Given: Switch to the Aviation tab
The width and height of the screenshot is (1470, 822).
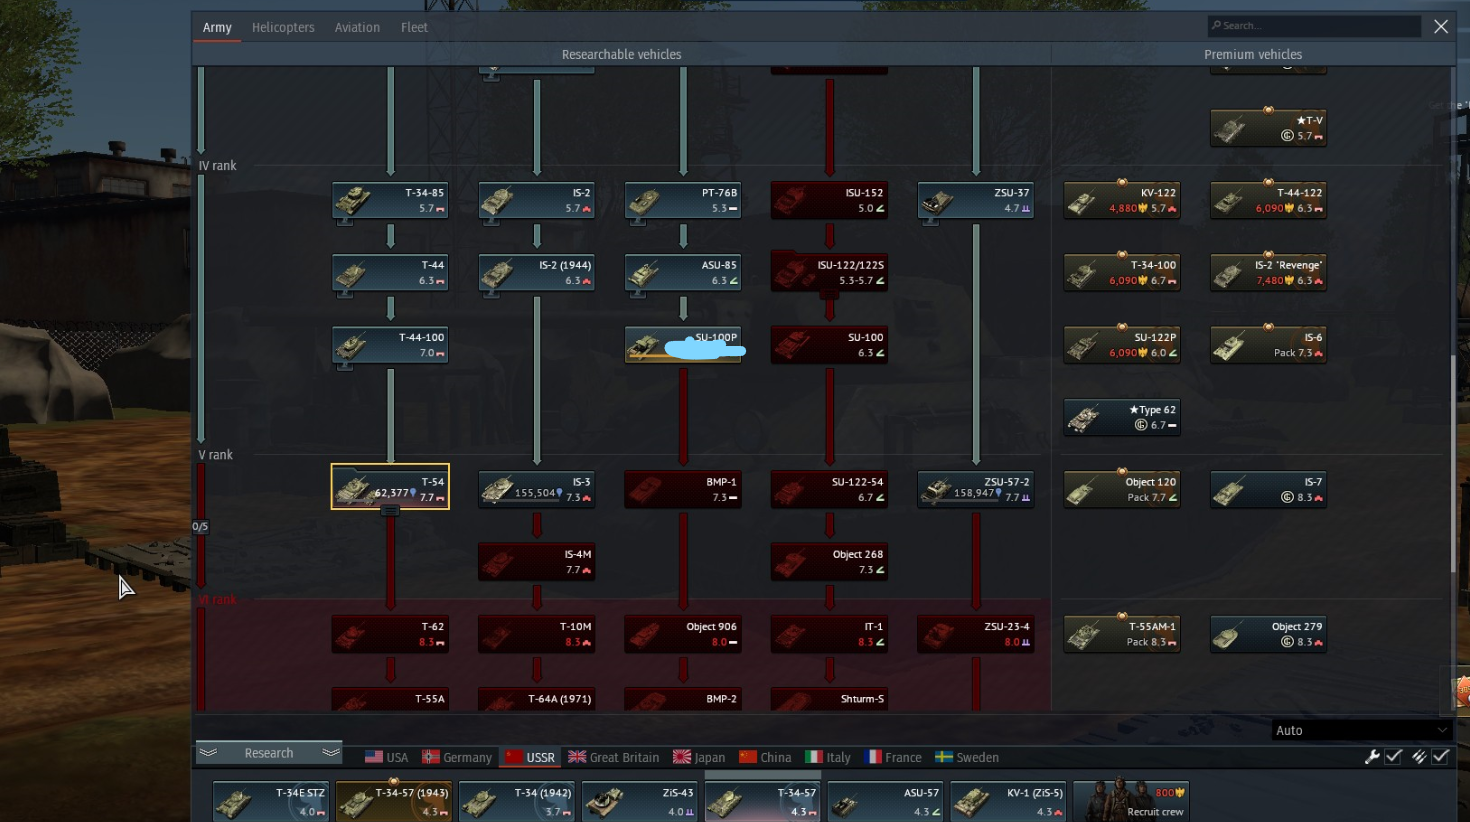Looking at the screenshot, I should pyautogui.click(x=357, y=27).
